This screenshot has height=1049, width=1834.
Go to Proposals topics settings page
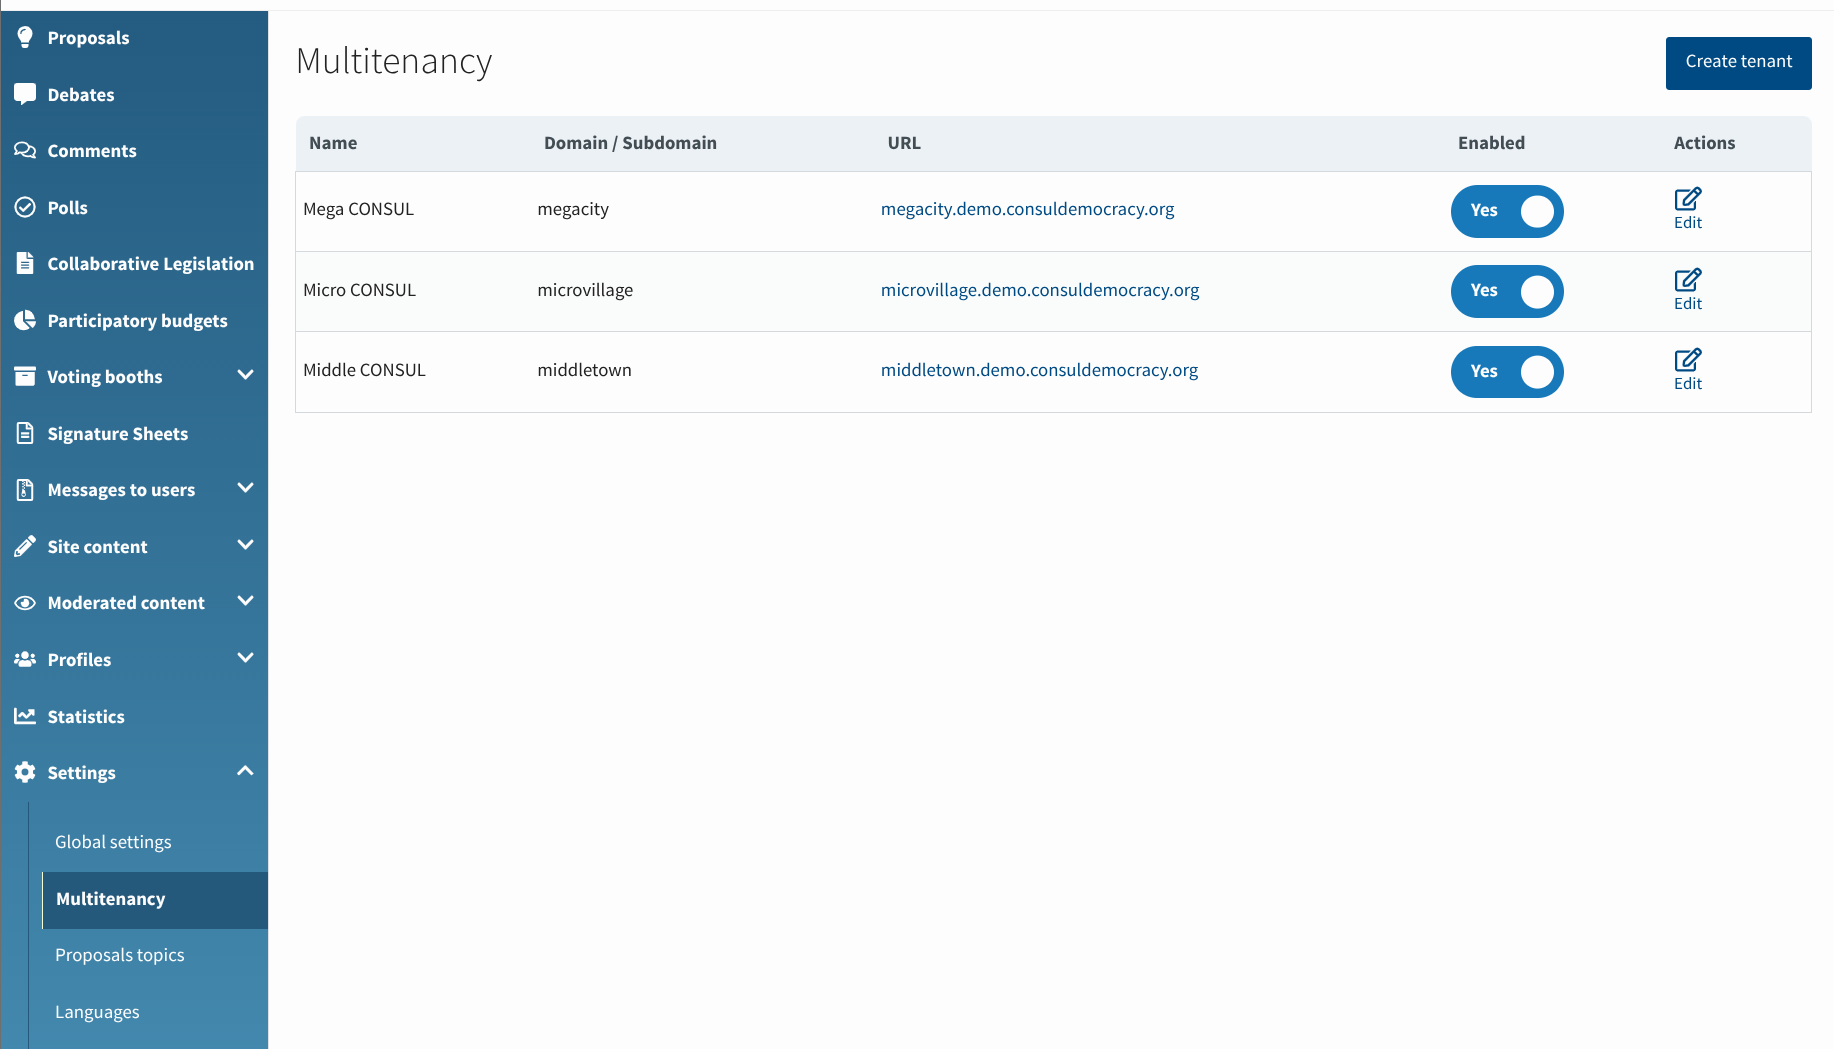point(120,955)
